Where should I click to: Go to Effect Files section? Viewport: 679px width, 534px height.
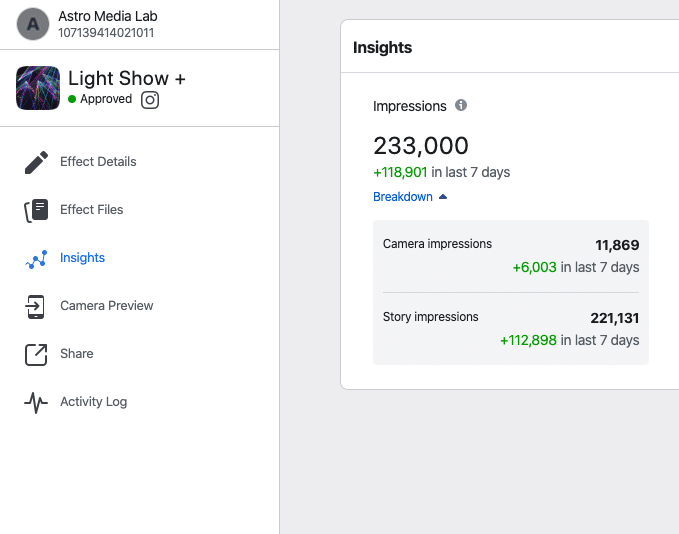[x=91, y=210]
